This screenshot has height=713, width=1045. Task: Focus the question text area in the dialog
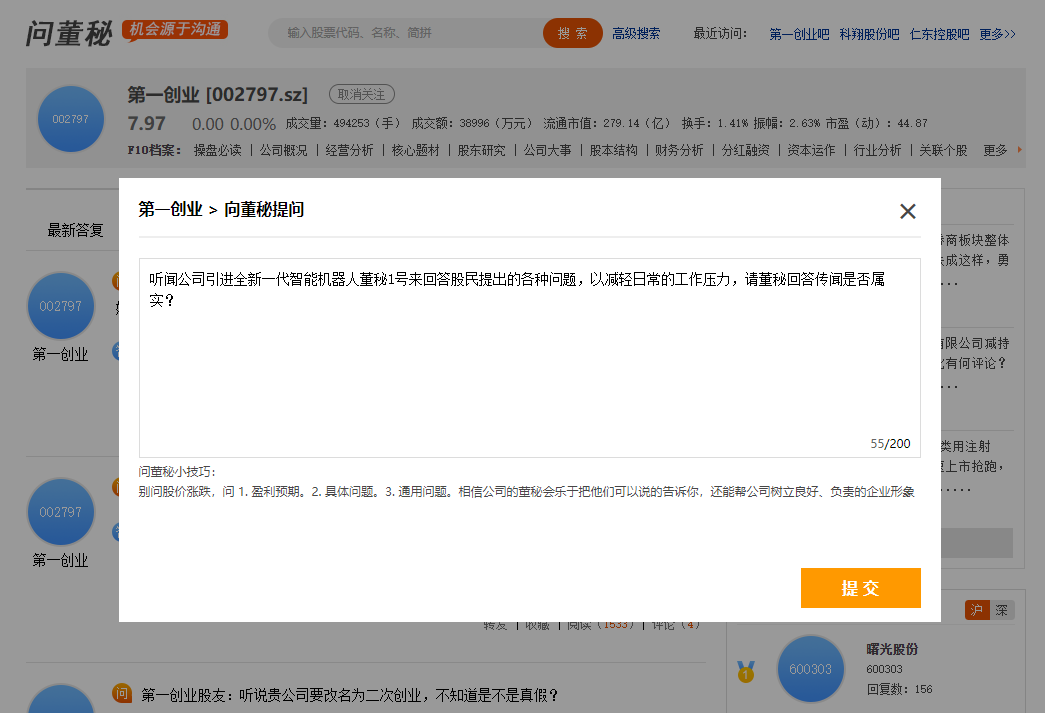[x=530, y=358]
